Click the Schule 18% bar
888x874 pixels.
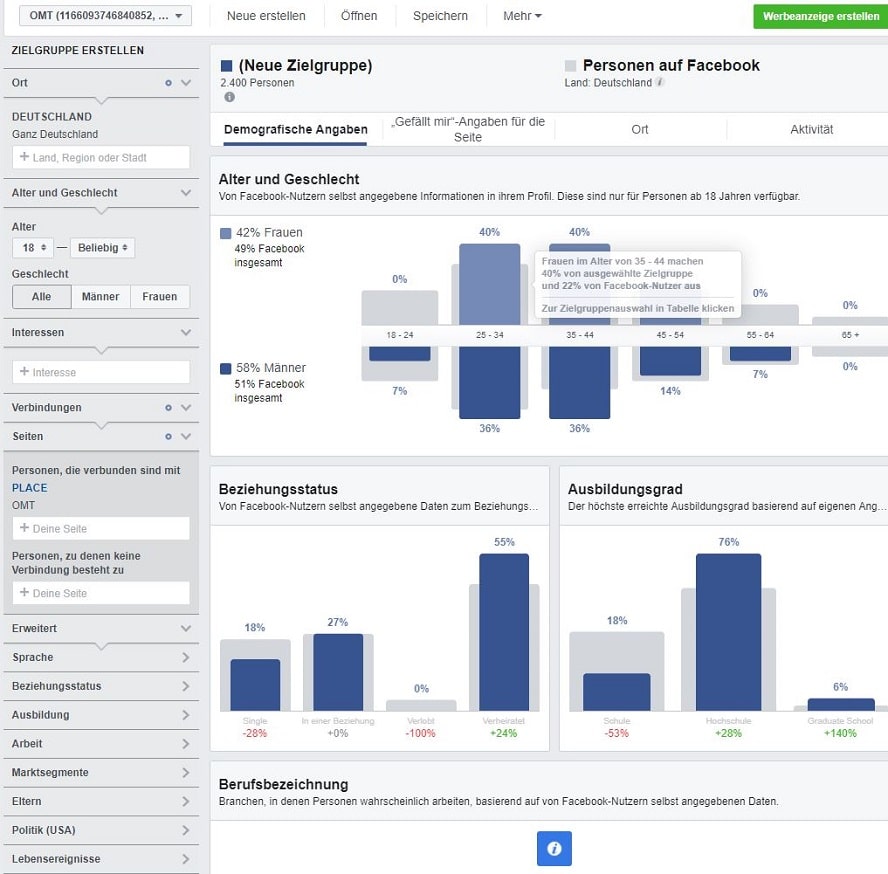pyautogui.click(x=617, y=692)
